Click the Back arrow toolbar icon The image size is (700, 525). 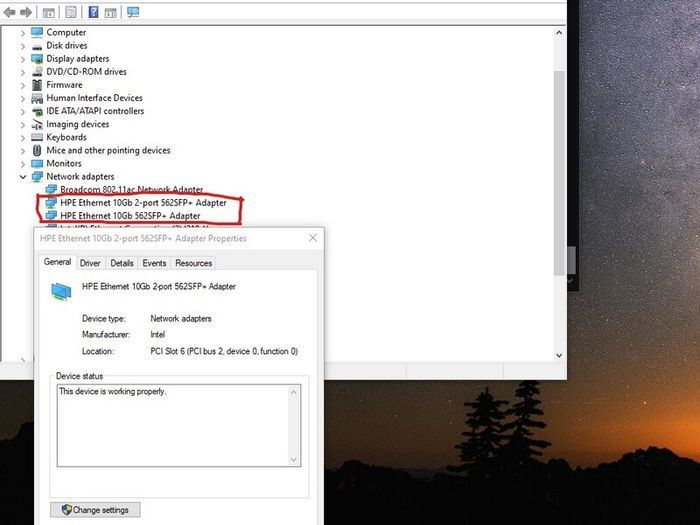tap(9, 12)
